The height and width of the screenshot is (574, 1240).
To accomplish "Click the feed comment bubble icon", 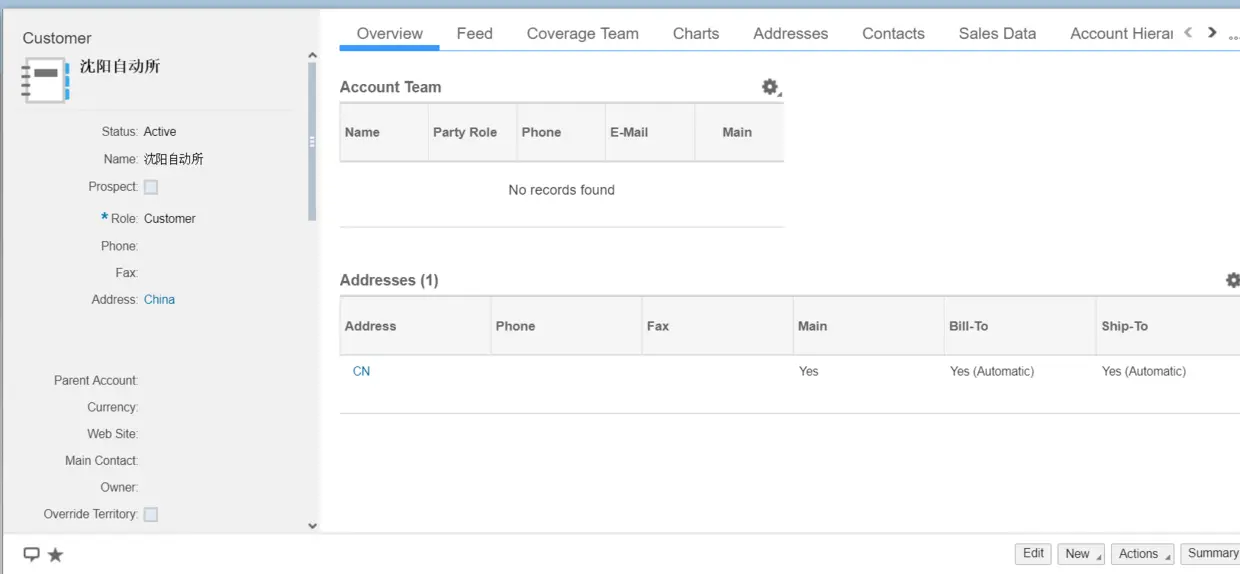I will point(31,554).
